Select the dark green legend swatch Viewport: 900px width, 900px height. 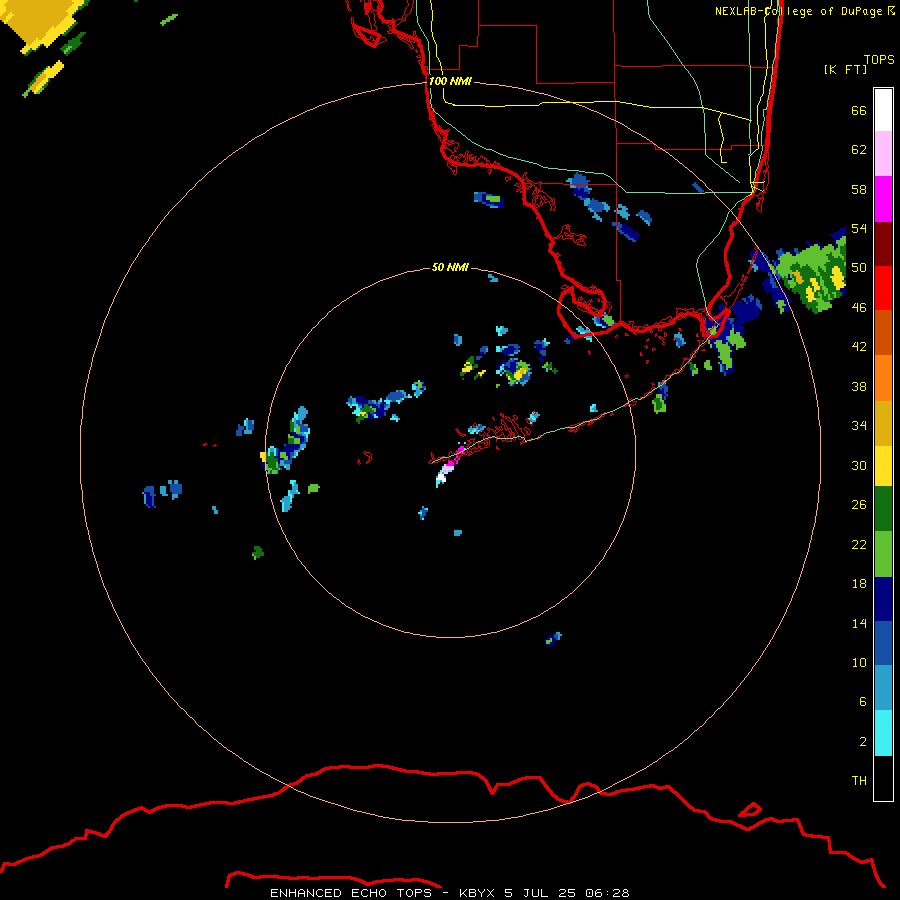pos(883,509)
